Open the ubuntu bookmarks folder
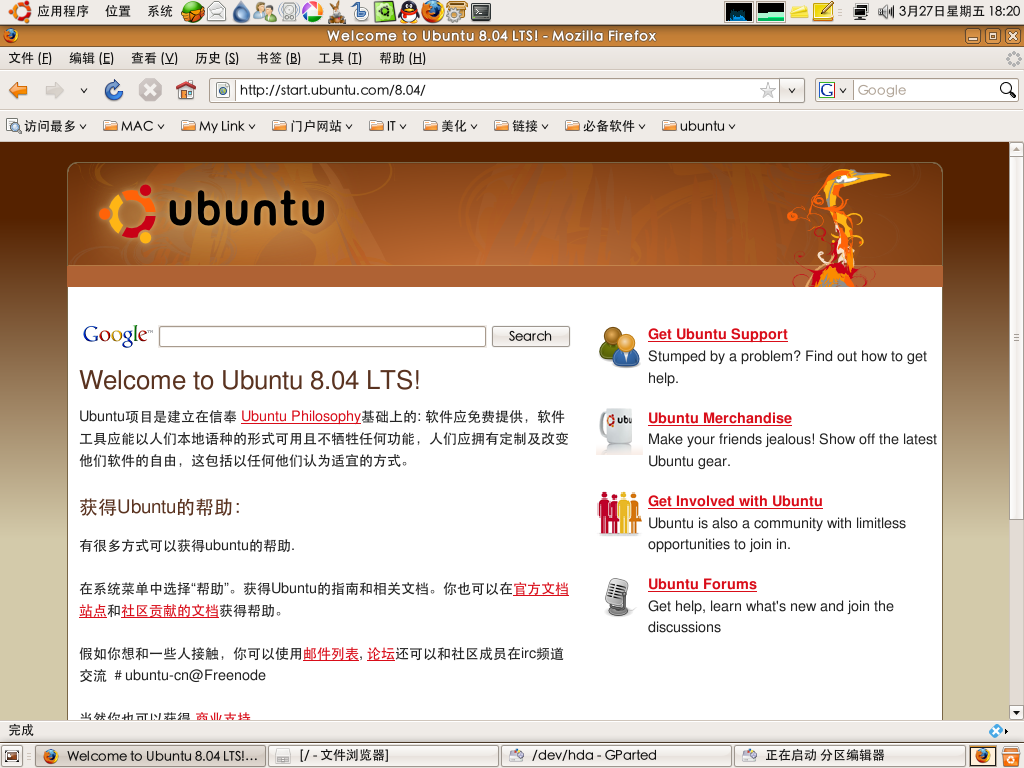 pos(698,126)
